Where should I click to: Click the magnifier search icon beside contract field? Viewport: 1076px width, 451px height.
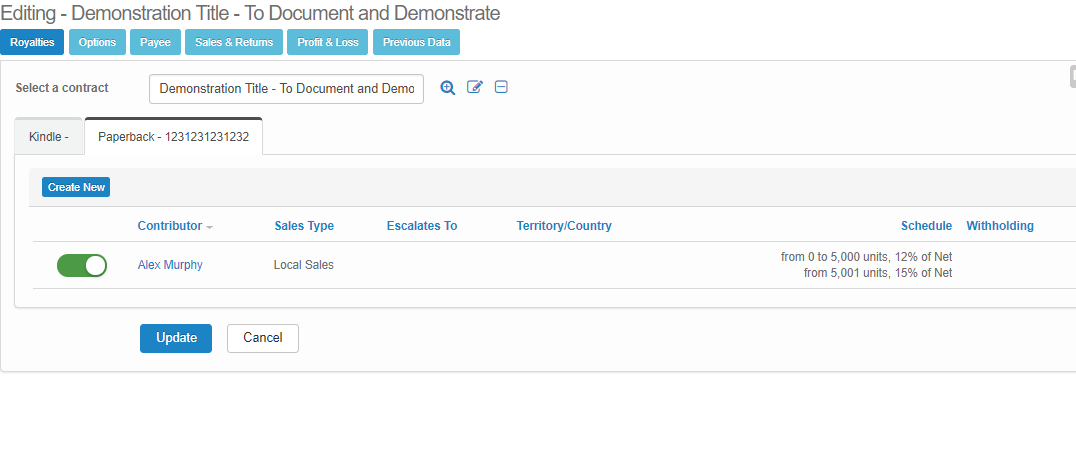pos(448,88)
